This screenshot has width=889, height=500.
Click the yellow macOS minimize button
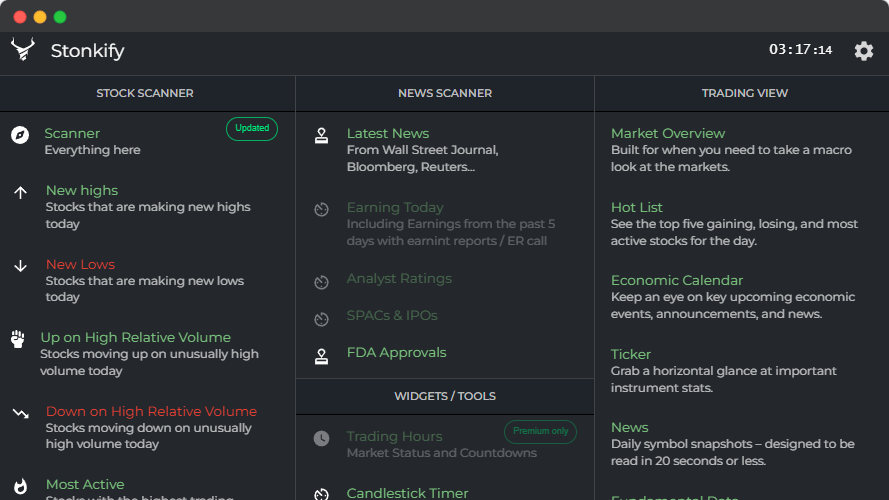coord(40,17)
